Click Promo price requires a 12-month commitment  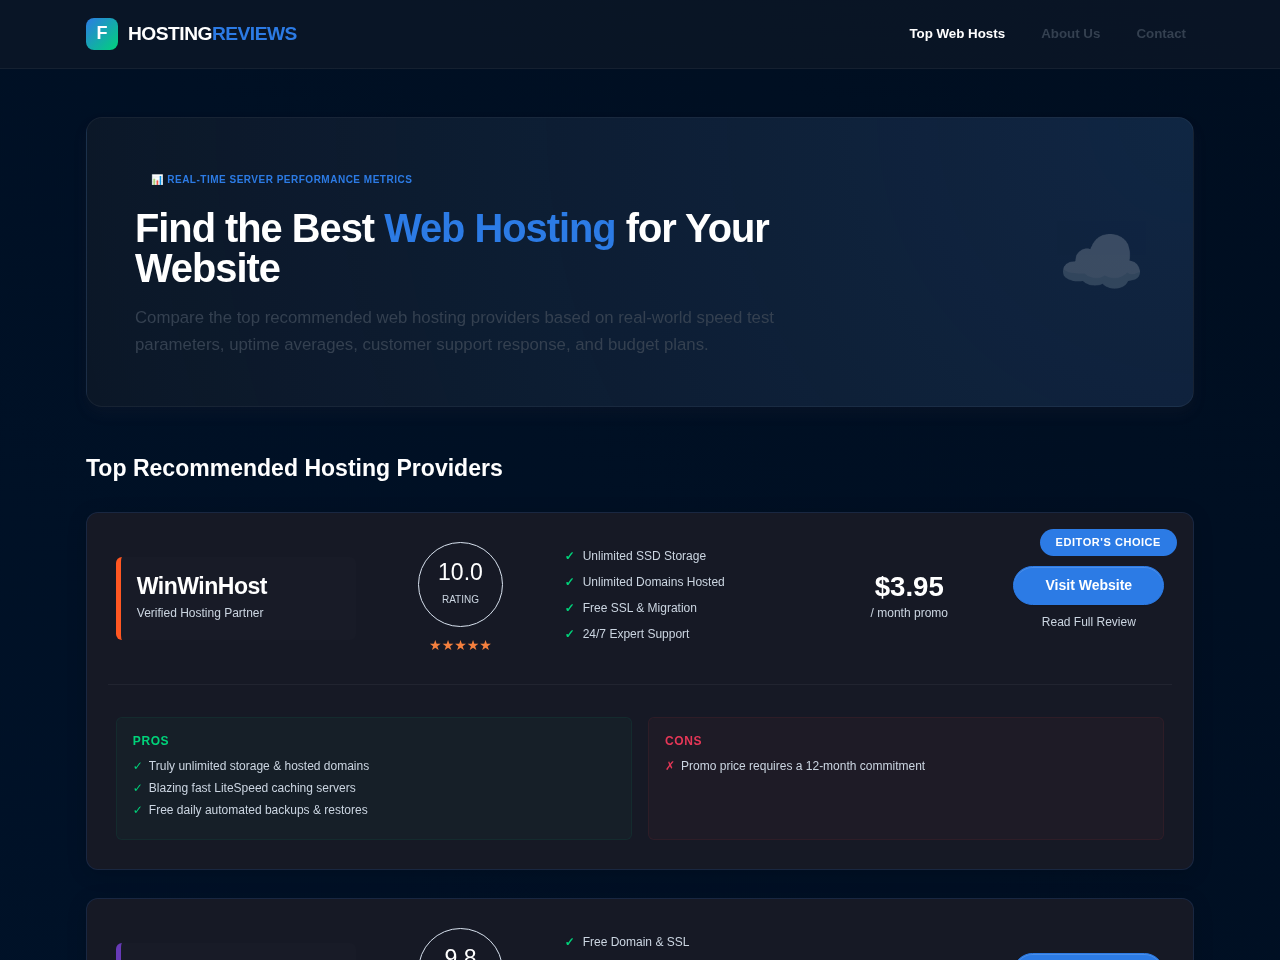click(803, 766)
